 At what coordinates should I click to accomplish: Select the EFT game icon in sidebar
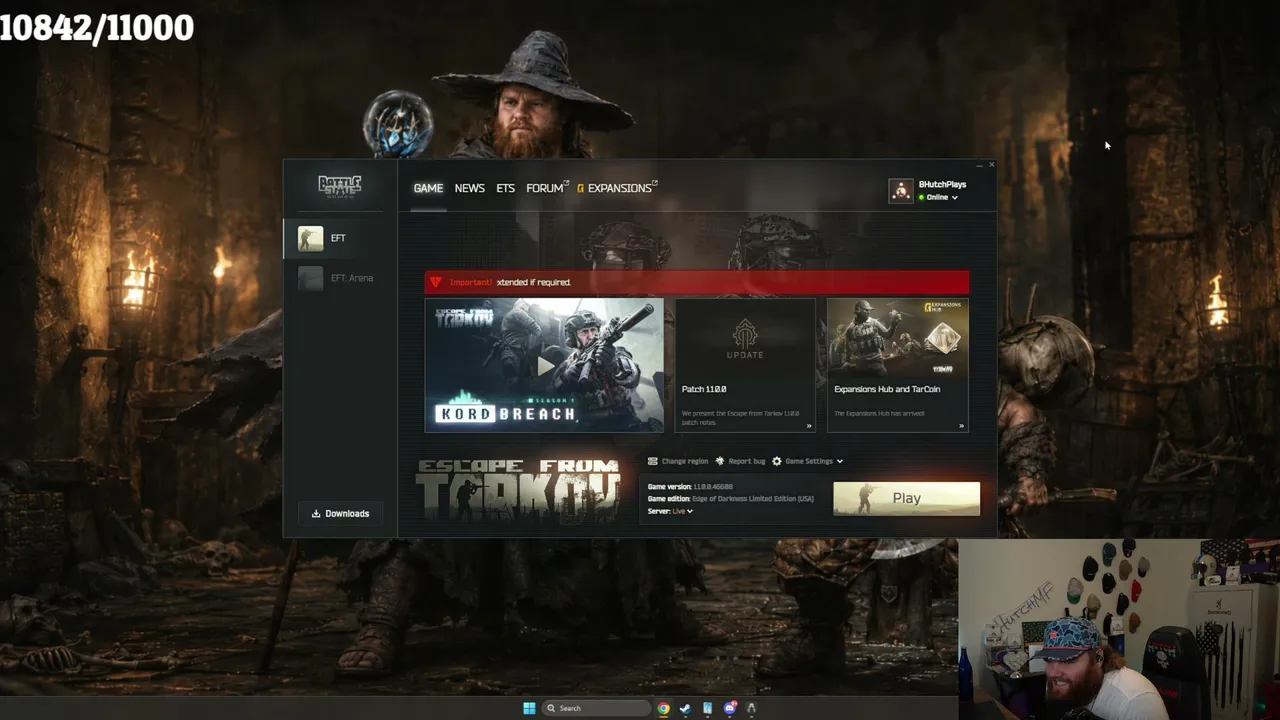pos(310,238)
